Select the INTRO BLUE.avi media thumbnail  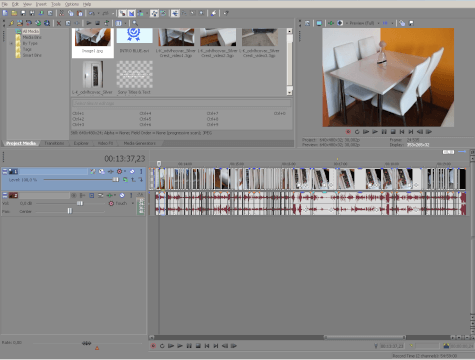tap(134, 41)
